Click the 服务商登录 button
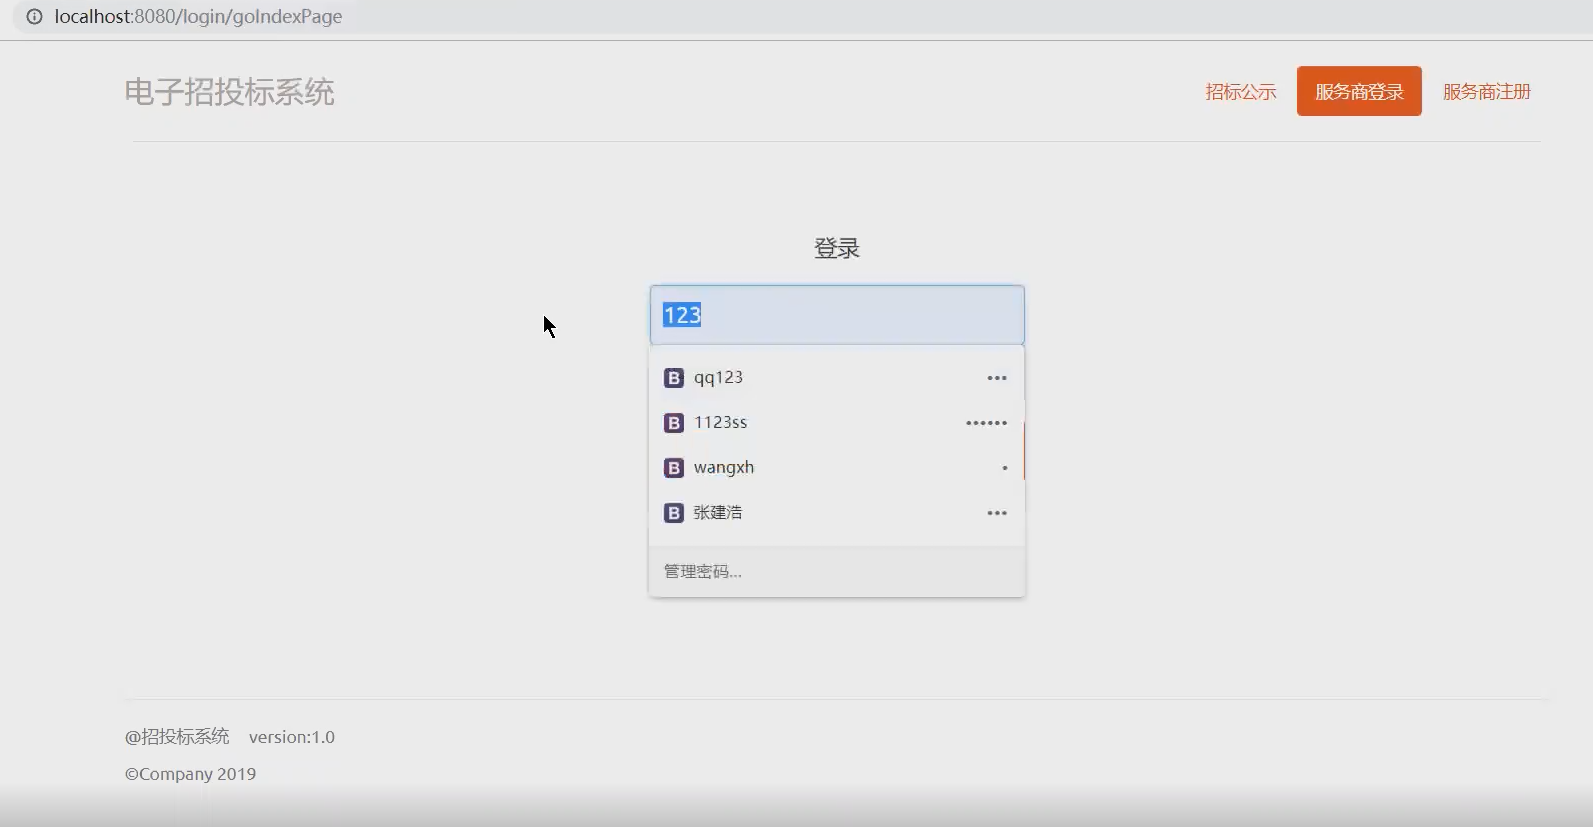This screenshot has height=827, width=1593. (x=1359, y=91)
